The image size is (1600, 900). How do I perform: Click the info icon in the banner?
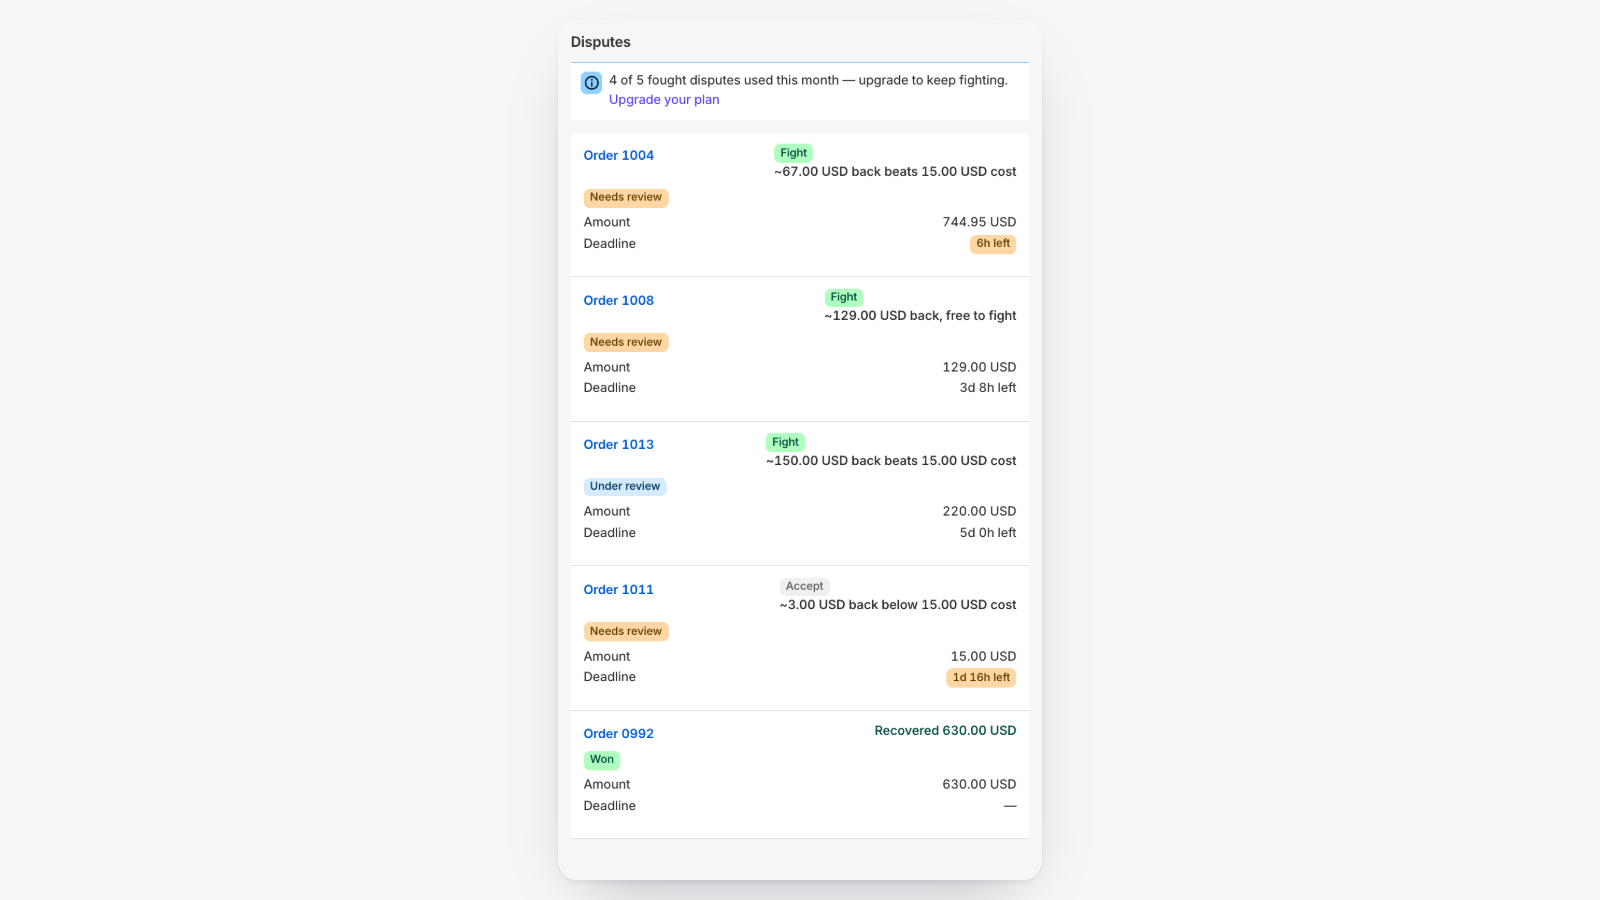tap(591, 83)
